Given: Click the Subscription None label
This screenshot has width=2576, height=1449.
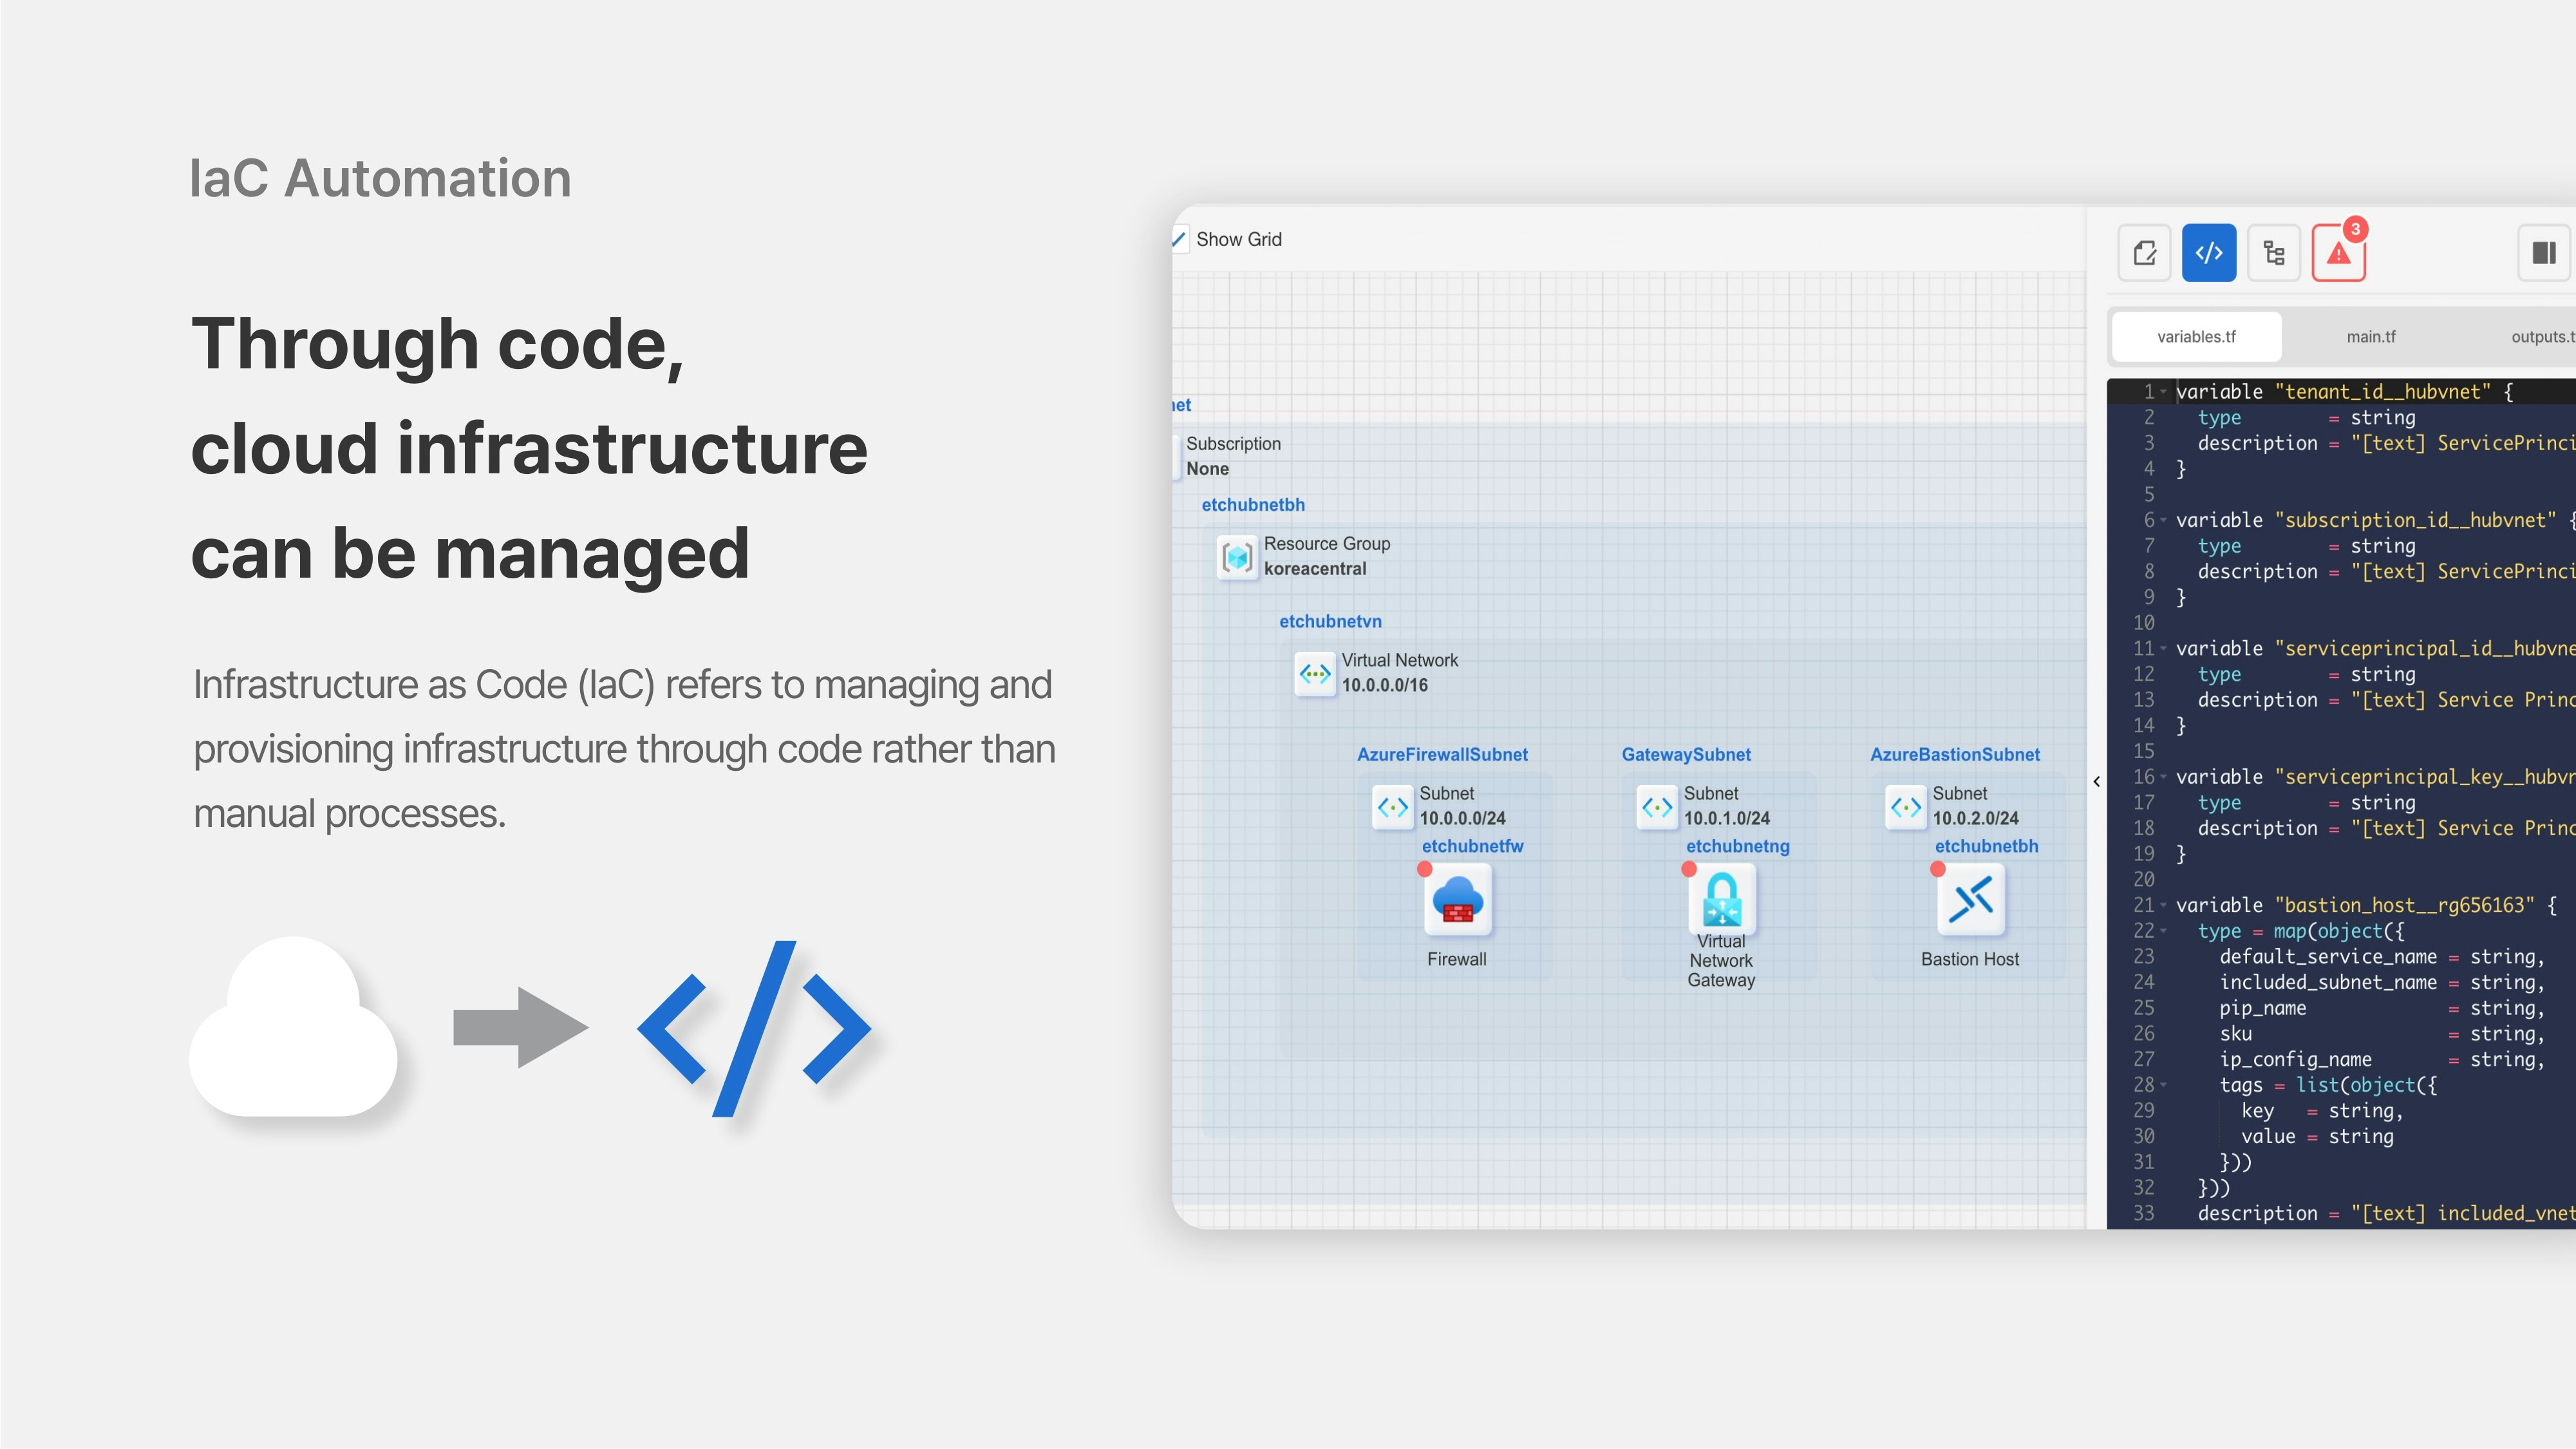Looking at the screenshot, I should [x=1233, y=456].
